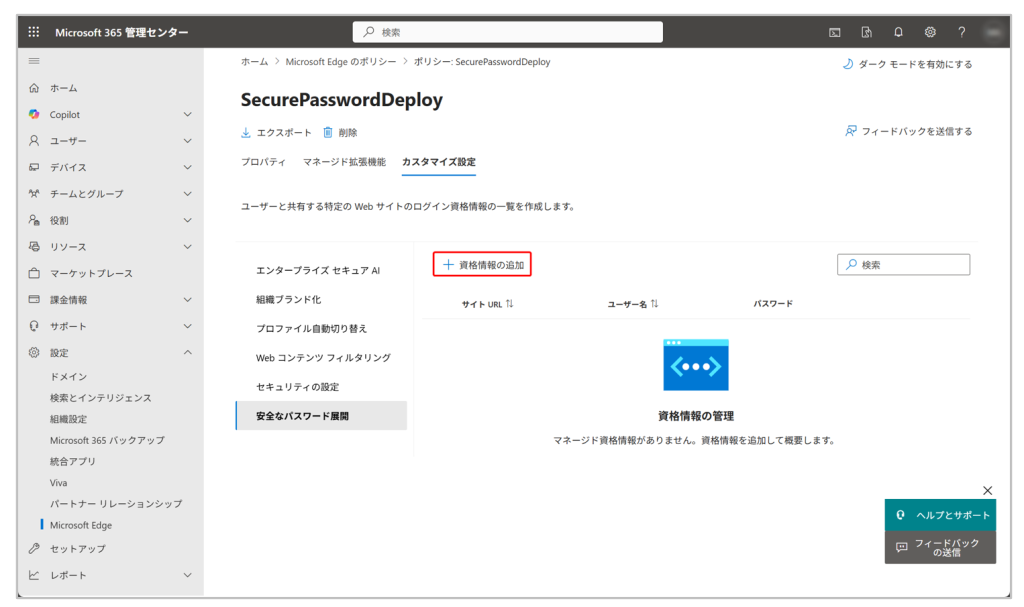Expand the サポート menu chevron

187,326
